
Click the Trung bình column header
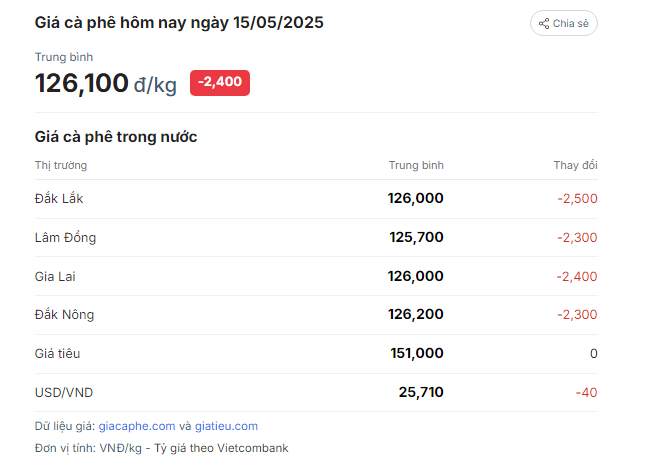click(x=416, y=165)
